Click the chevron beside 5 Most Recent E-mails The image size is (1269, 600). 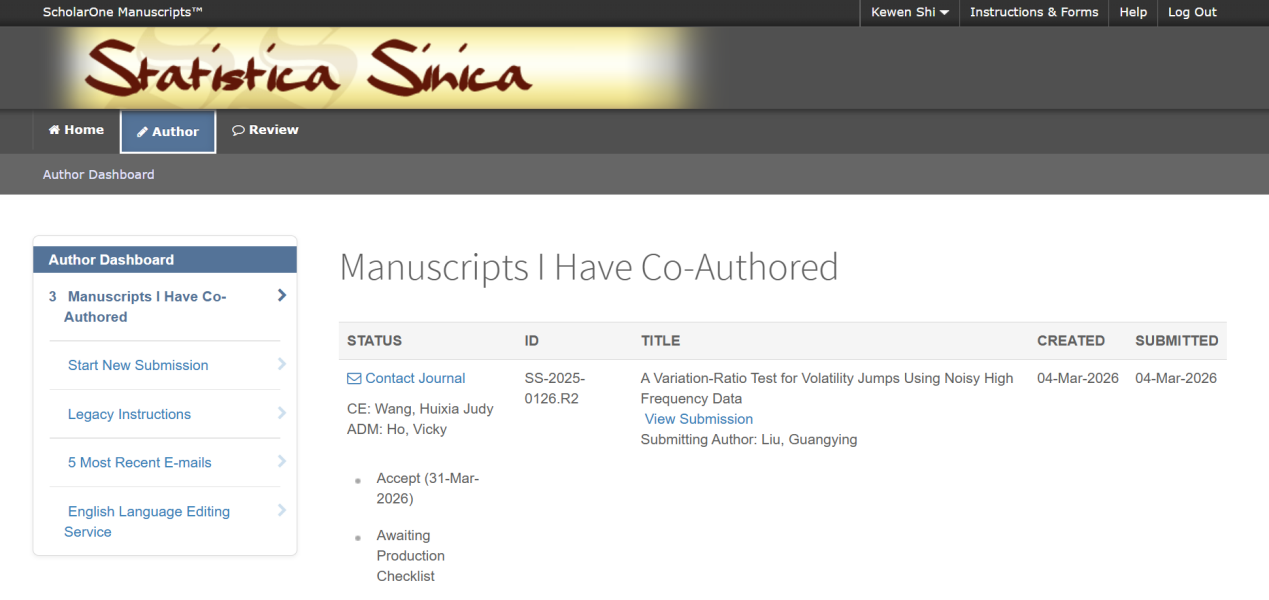(282, 462)
